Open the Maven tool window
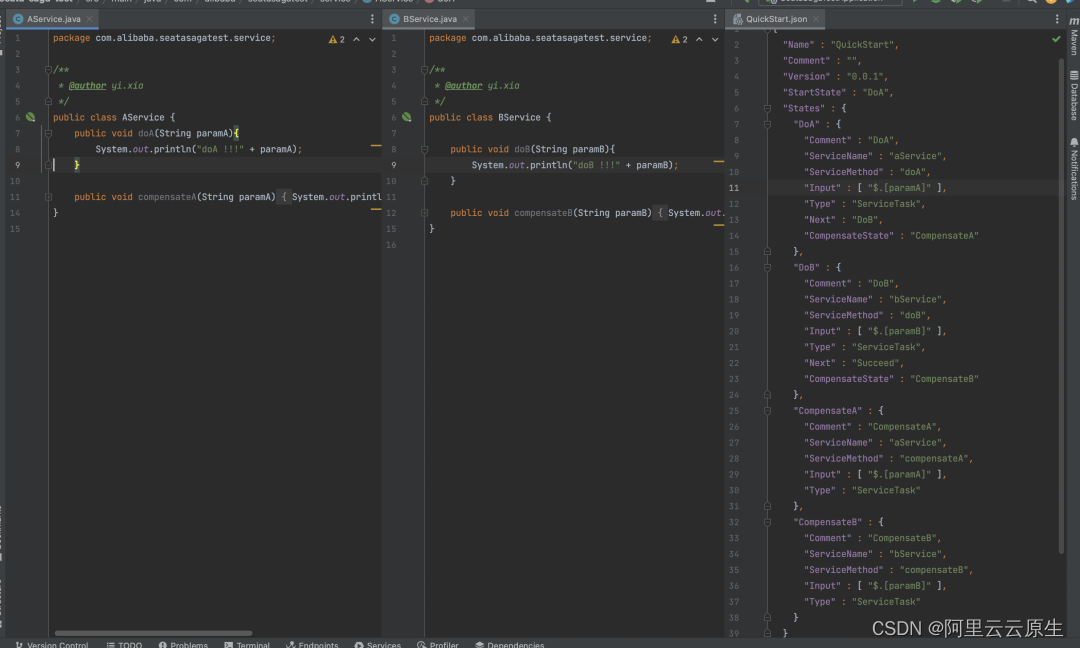This screenshot has width=1080, height=648. point(1073,36)
